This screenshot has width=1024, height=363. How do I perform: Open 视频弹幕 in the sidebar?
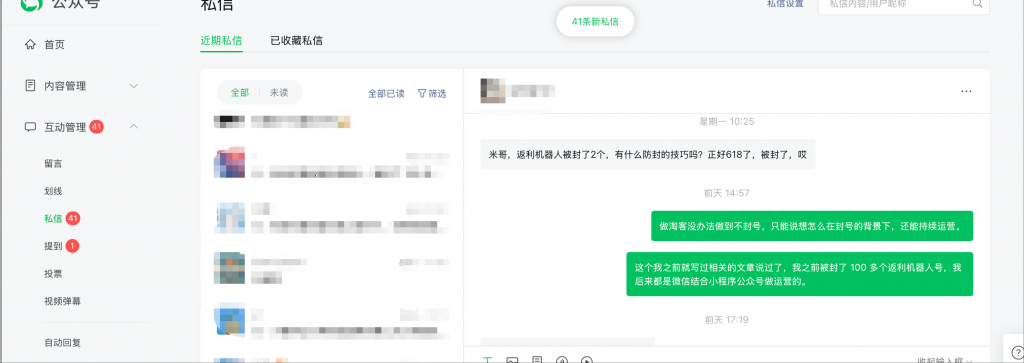click(62, 301)
